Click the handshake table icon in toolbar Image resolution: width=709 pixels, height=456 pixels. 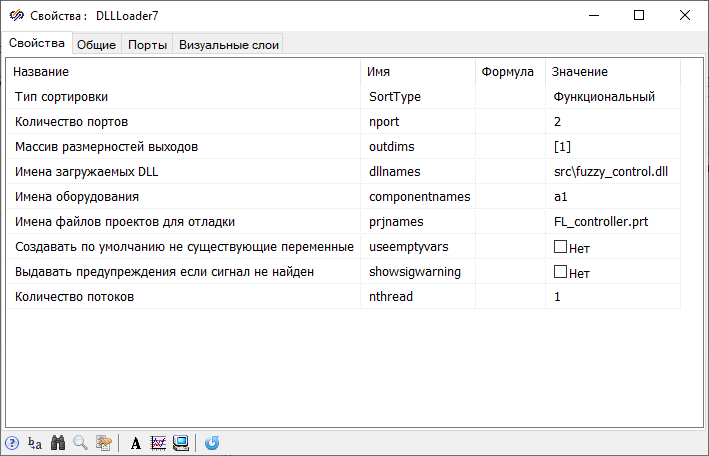click(103, 443)
